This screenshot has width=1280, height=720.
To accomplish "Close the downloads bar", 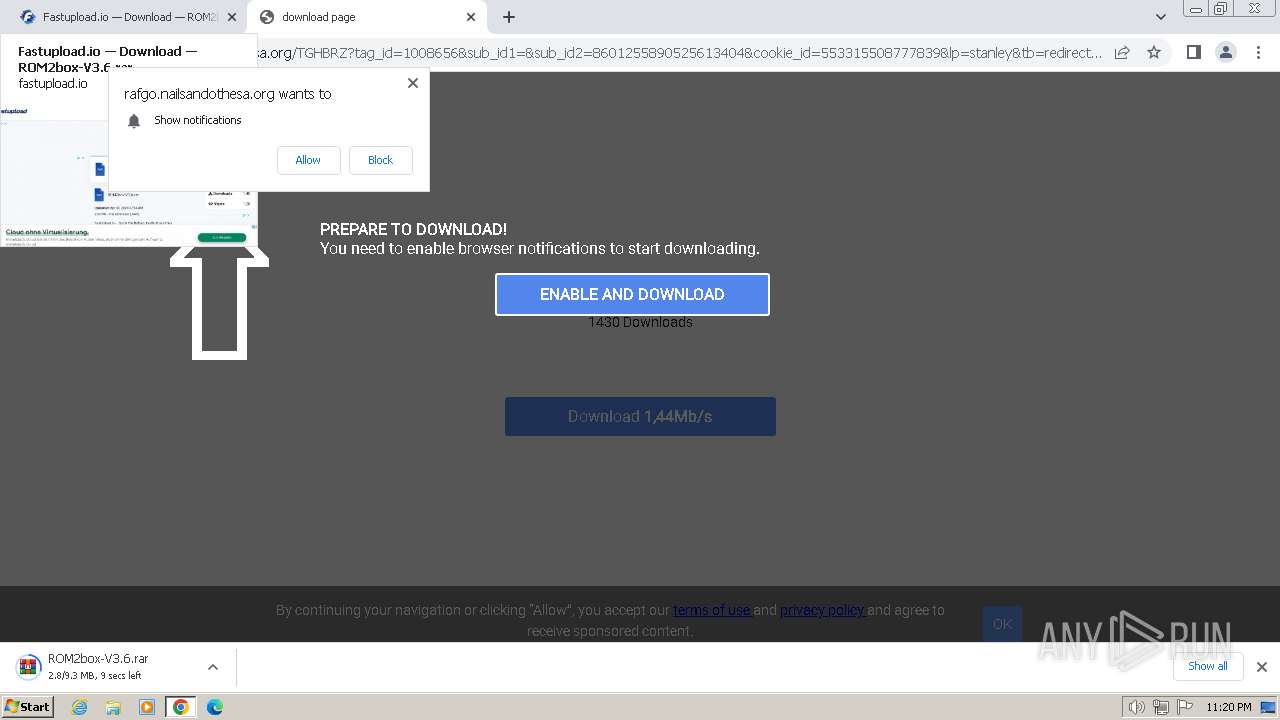I will (x=1261, y=667).
